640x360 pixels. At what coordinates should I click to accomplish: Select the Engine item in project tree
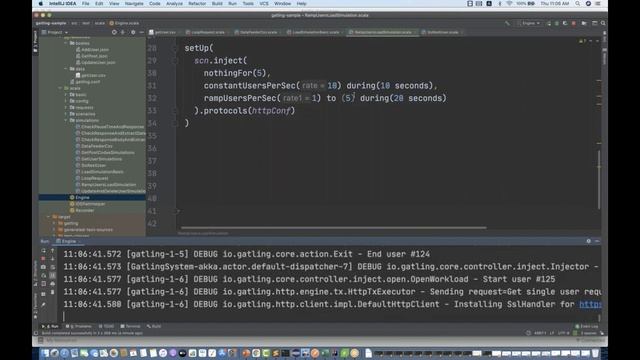click(x=92, y=198)
